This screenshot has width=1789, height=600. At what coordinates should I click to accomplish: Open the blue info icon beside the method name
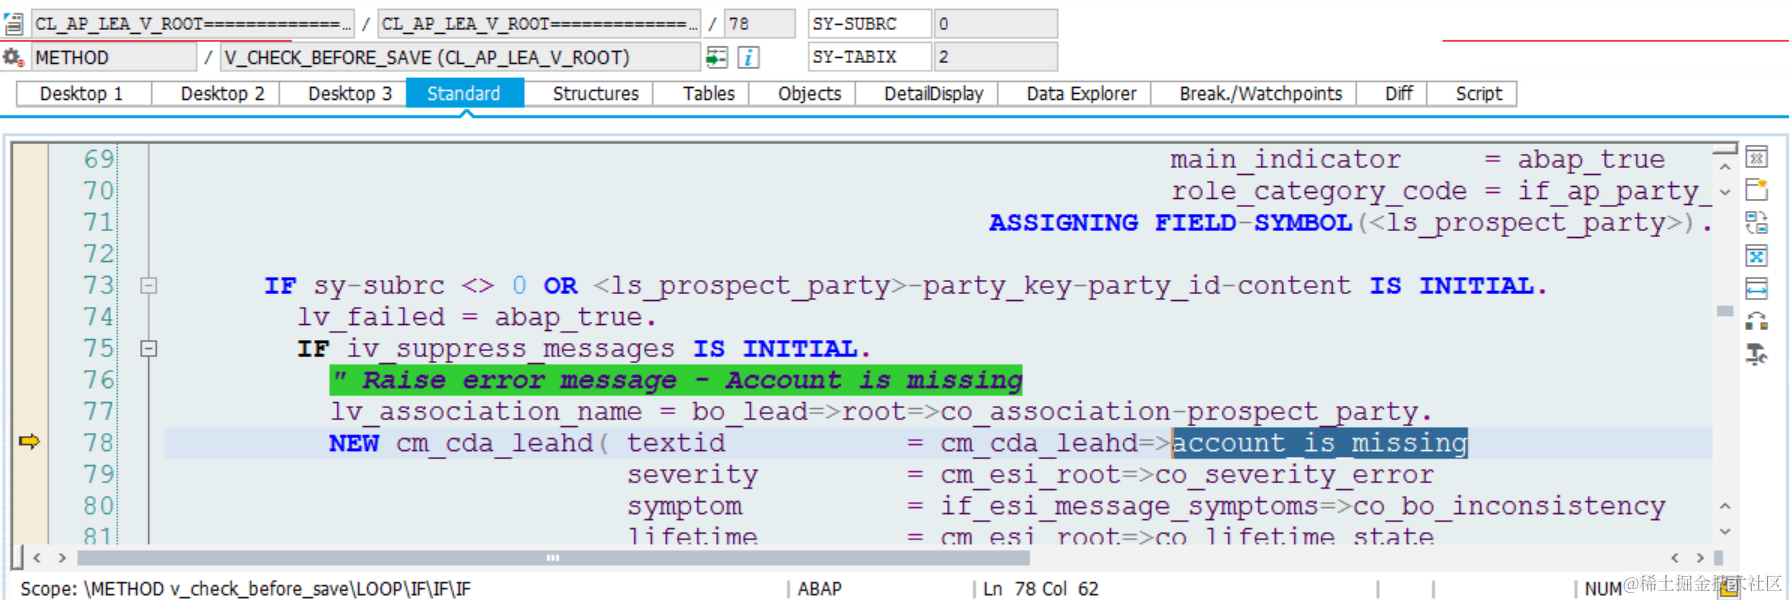click(748, 58)
